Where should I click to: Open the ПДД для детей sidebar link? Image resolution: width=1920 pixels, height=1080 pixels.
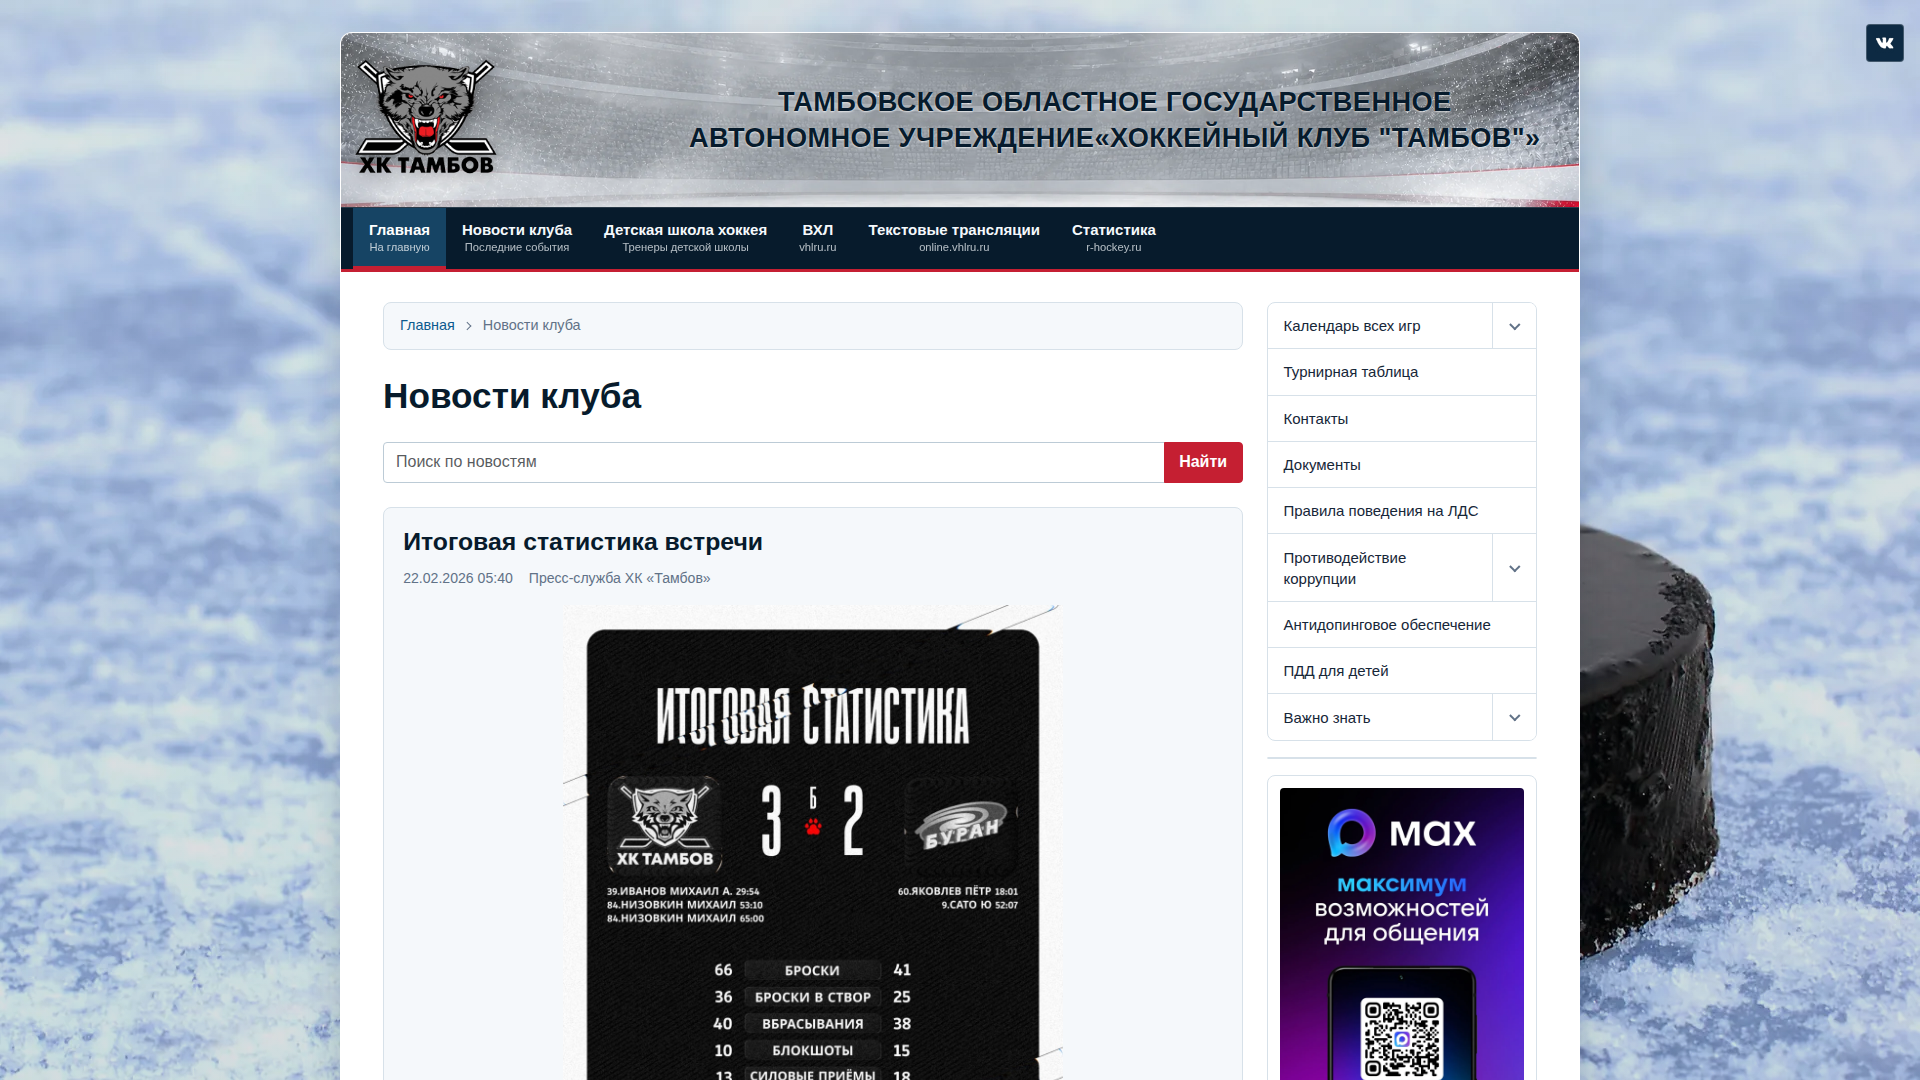tap(1401, 671)
